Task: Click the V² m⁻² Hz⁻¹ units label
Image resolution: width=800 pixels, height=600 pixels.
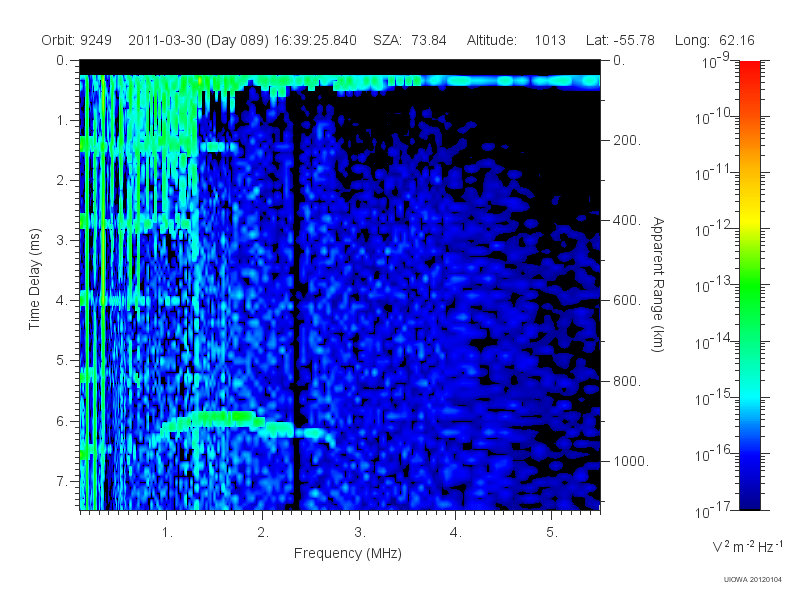Action: [746, 546]
